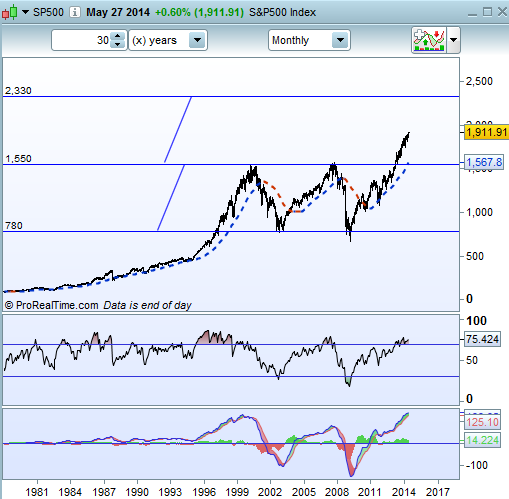Click the 2014 date axis label
This screenshot has width=509, height=499.
404,492
